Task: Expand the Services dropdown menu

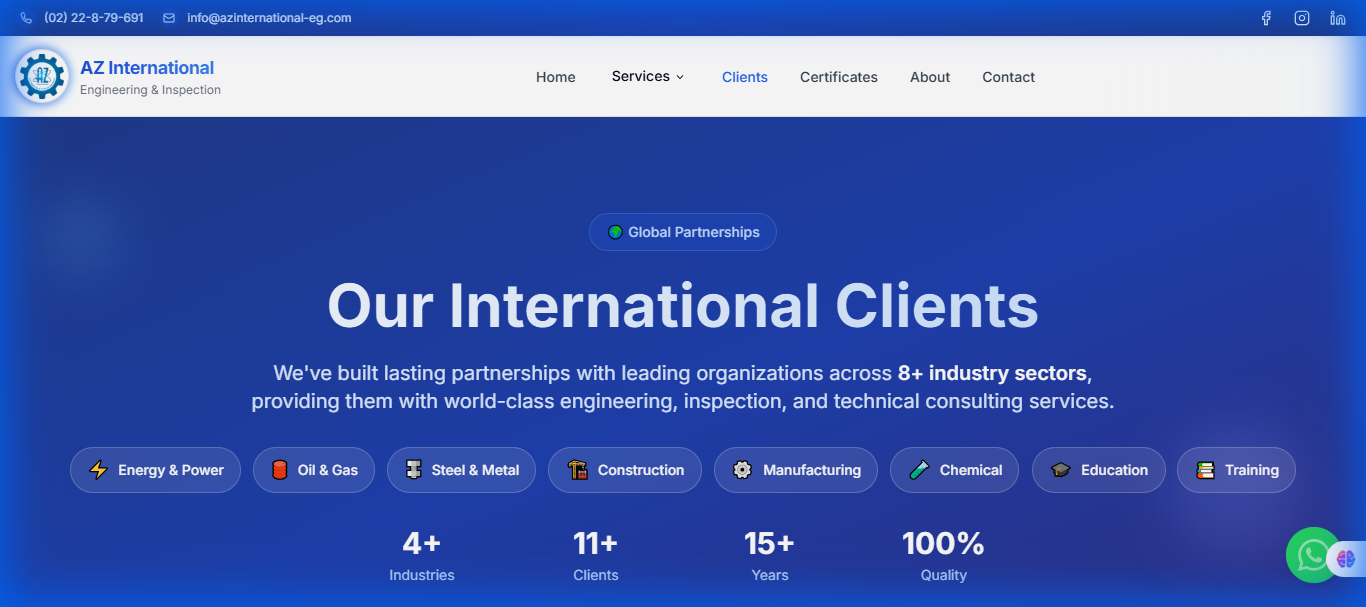Action: pyautogui.click(x=647, y=76)
